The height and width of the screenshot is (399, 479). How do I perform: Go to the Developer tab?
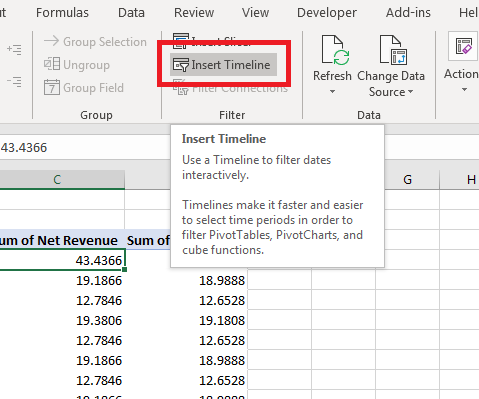pos(327,13)
